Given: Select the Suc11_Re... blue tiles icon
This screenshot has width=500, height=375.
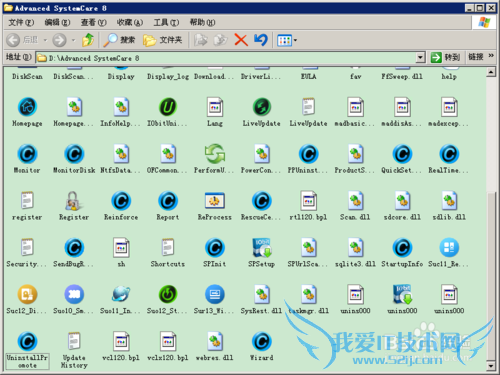Looking at the screenshot, I should pos(449,248).
